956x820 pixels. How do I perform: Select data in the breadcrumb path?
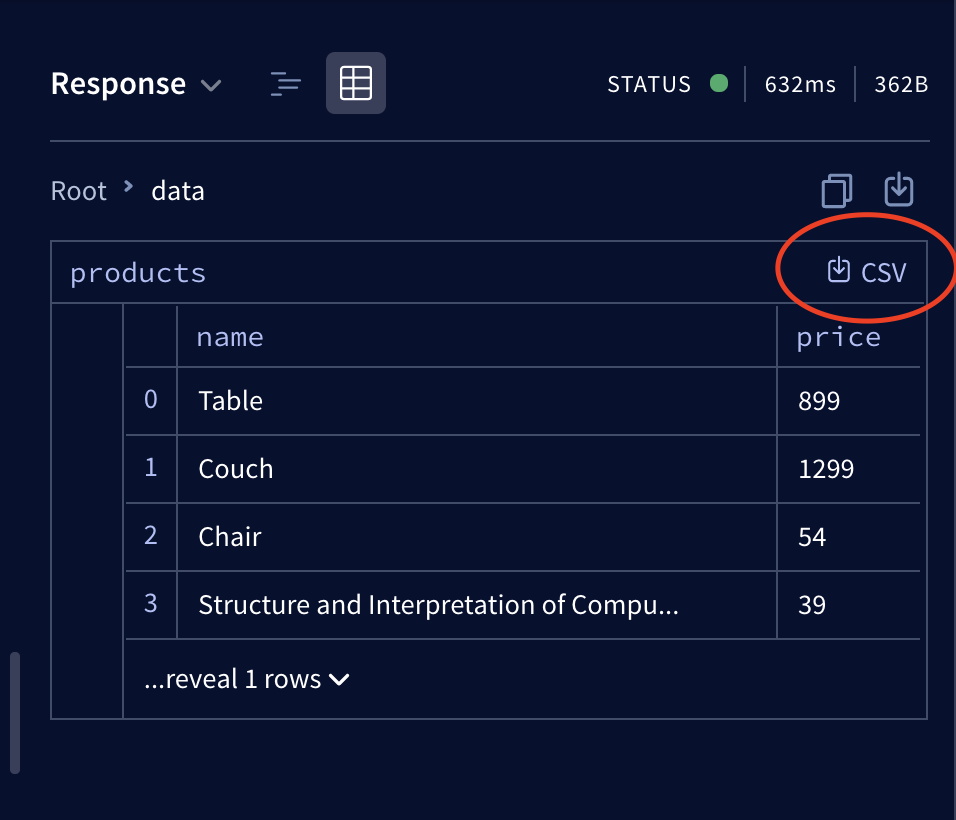point(177,190)
